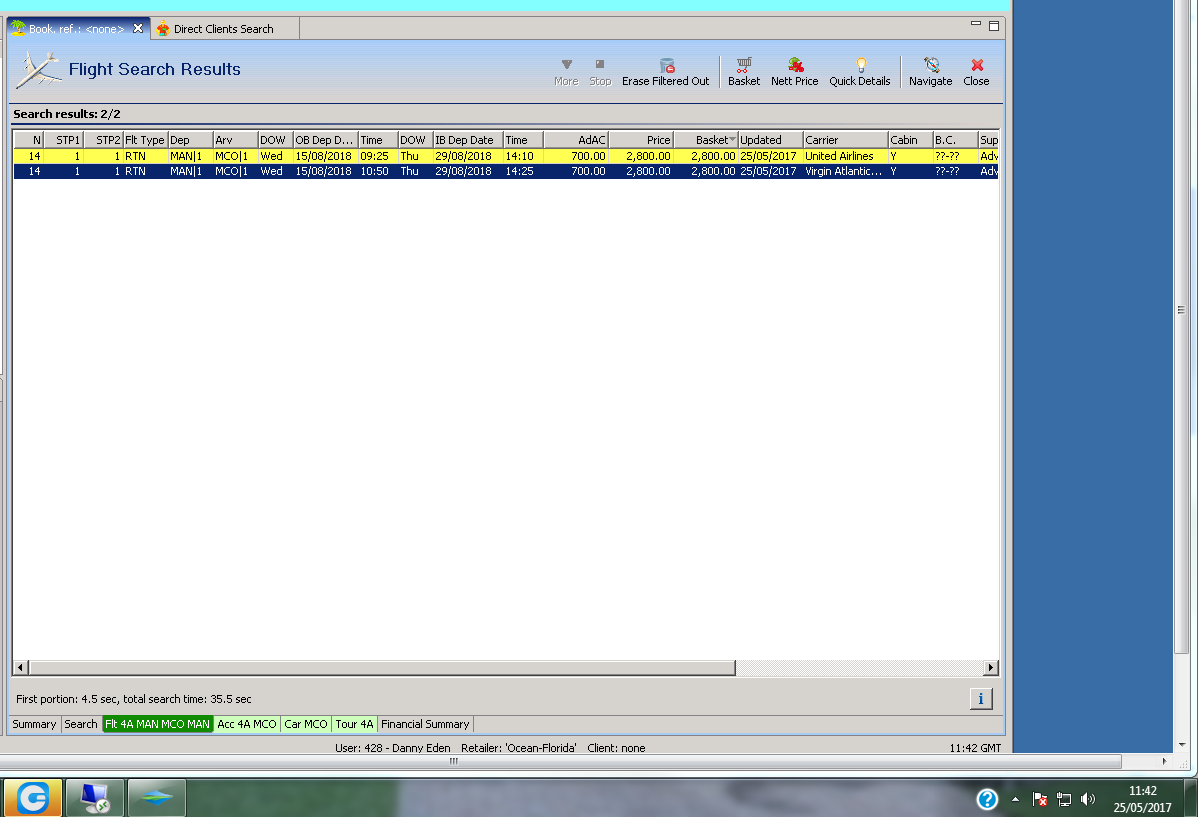The height and width of the screenshot is (817, 1198).
Task: Sort by Price column header
Action: (640, 140)
